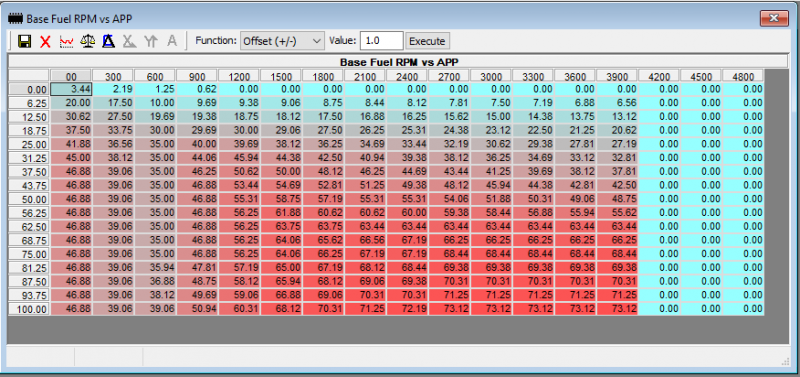This screenshot has height=377, width=800.
Task: Click the cell with value 72.19
Action: pyautogui.click(x=407, y=309)
